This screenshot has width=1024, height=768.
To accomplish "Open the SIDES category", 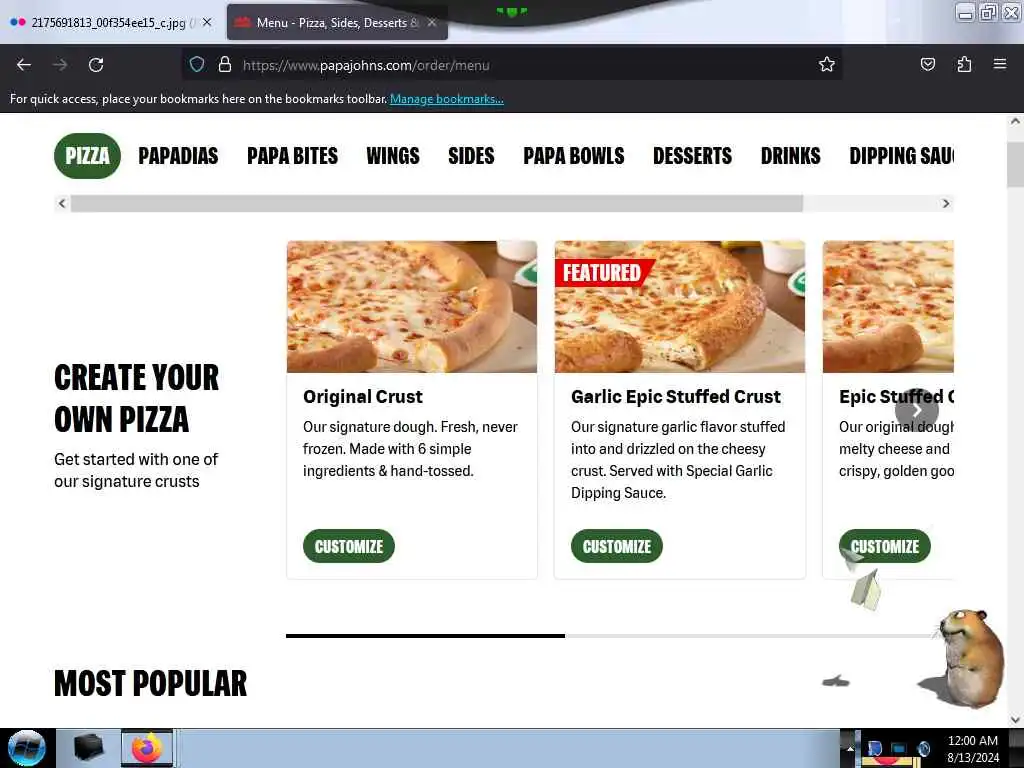I will click(x=472, y=156).
